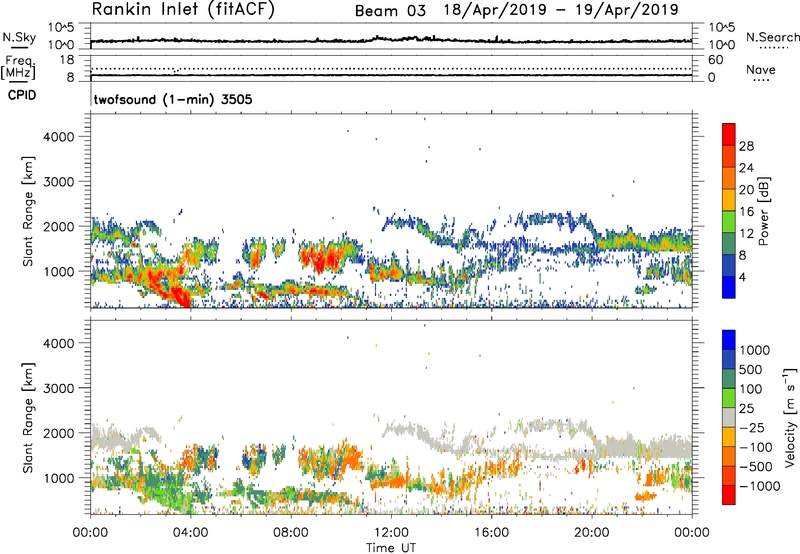The image size is (800, 554).
Task: Click the 'N.Search' legend label
Action: pos(772,37)
